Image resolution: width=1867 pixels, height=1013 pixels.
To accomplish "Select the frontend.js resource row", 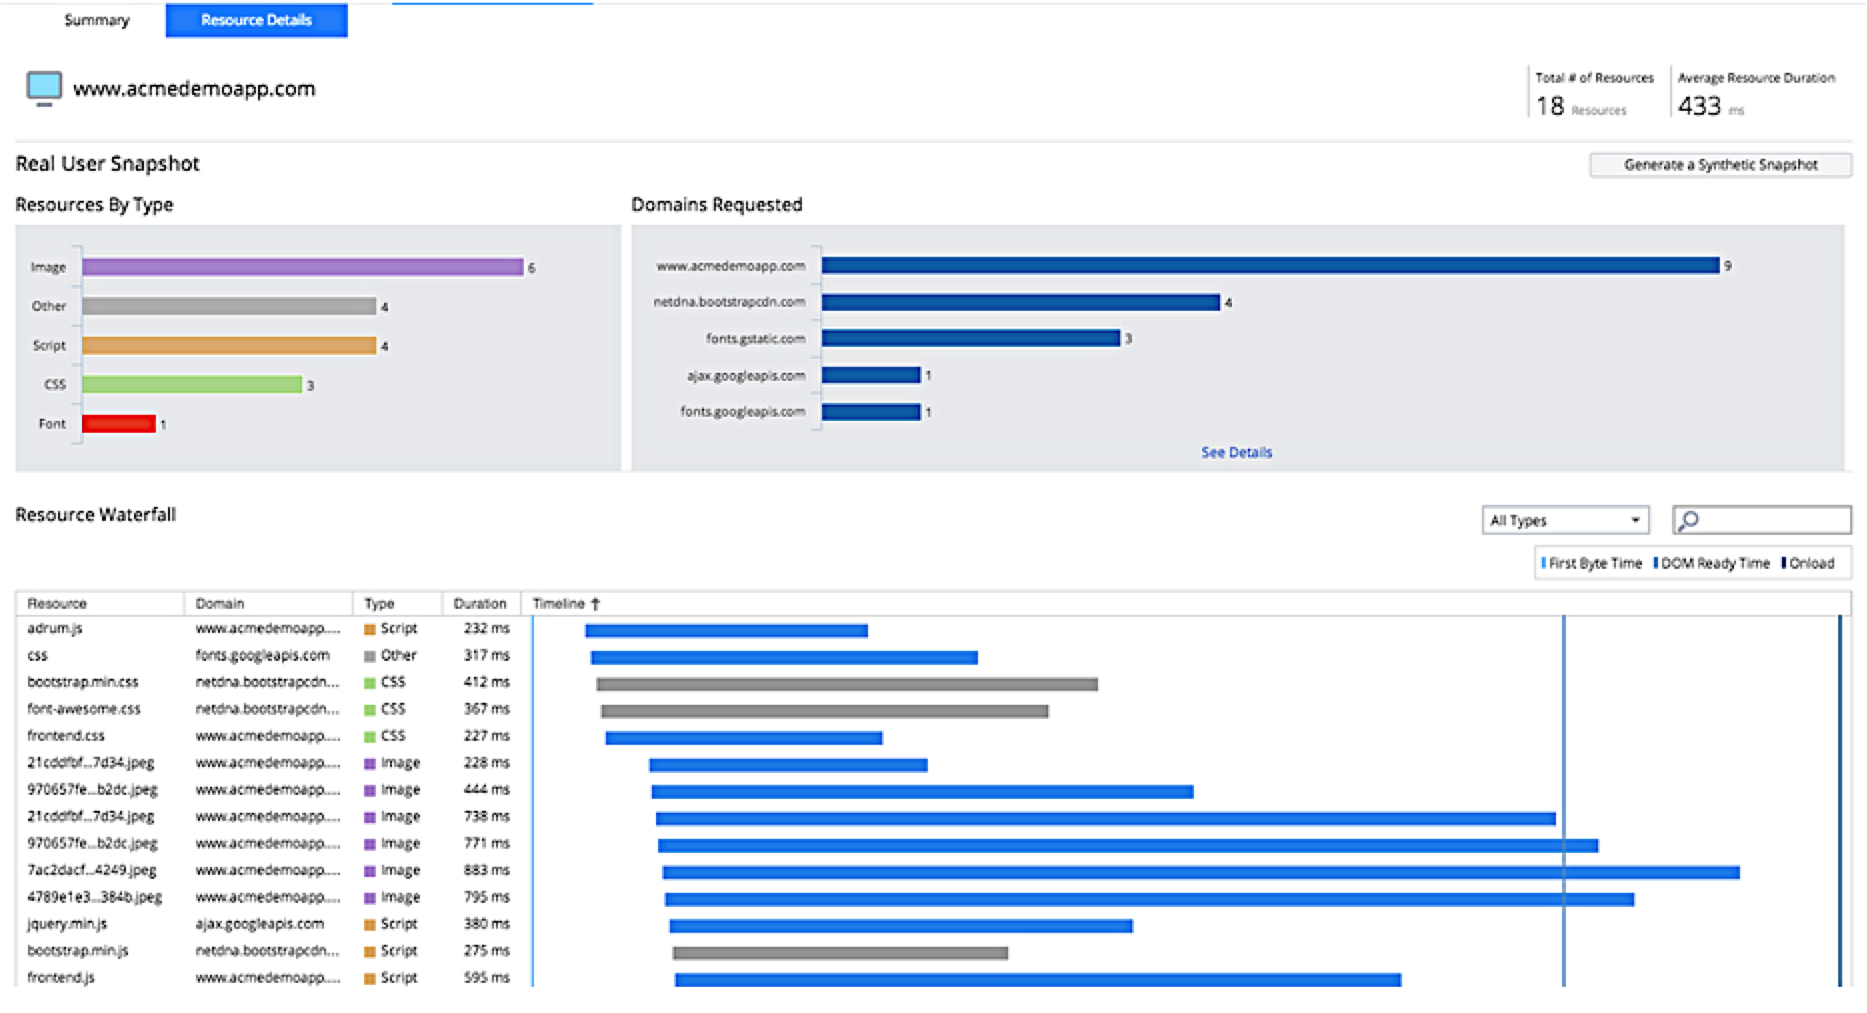I will tap(933, 978).
